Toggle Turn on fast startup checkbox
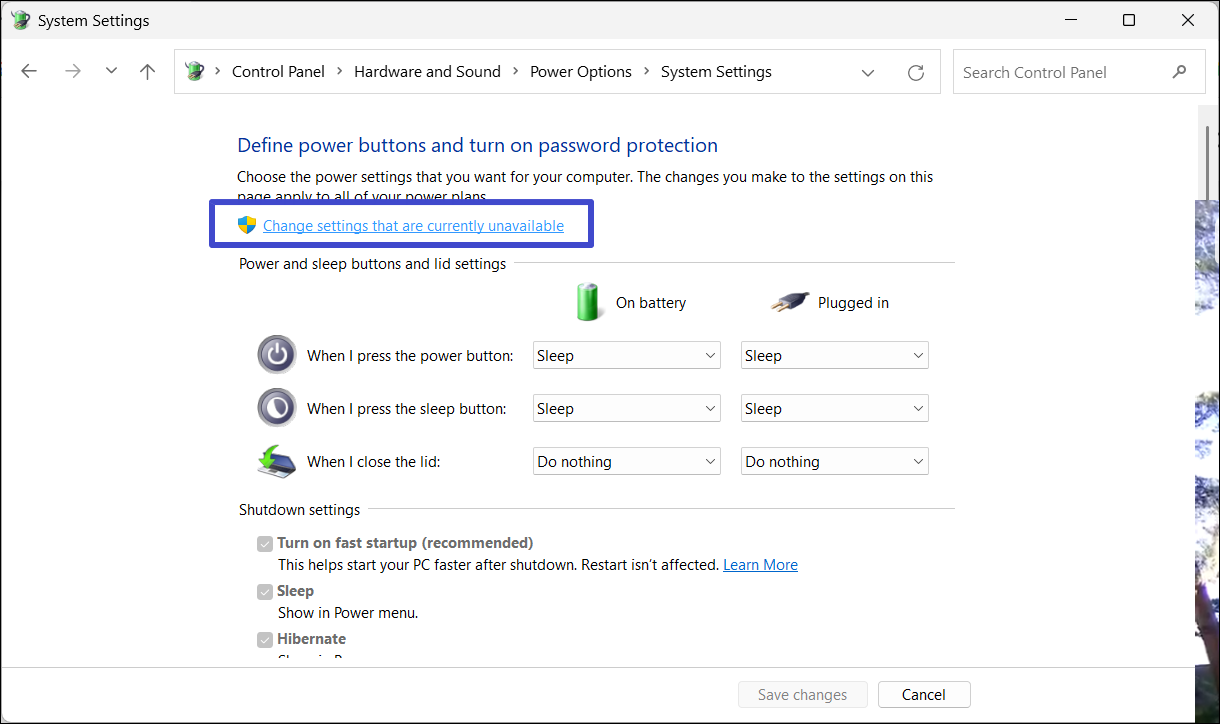1220x724 pixels. tap(265, 544)
